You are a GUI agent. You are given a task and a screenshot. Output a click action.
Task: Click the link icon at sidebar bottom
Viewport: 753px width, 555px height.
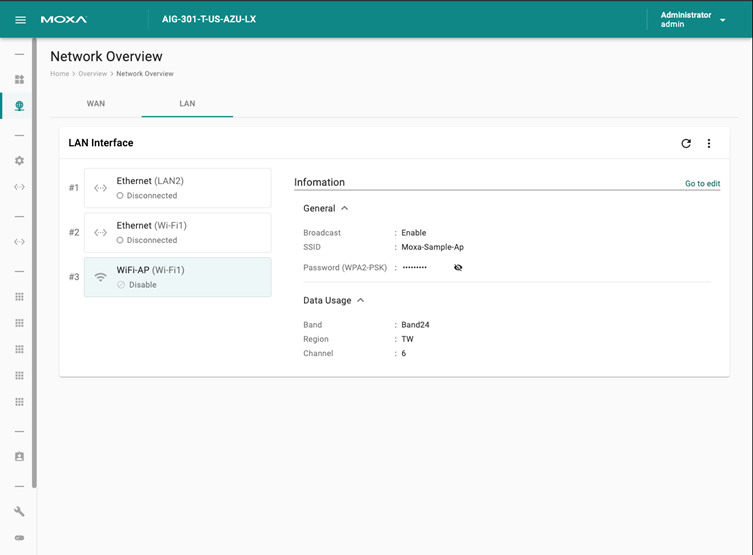[x=19, y=538]
